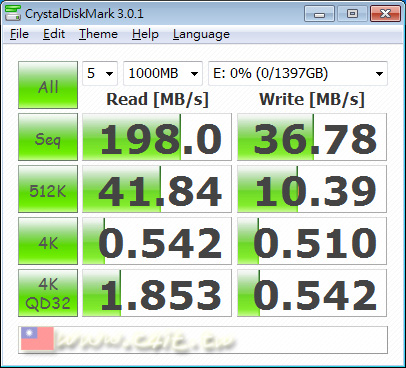Click the Seq read result 198.0
406x368 pixels.
click(x=157, y=137)
